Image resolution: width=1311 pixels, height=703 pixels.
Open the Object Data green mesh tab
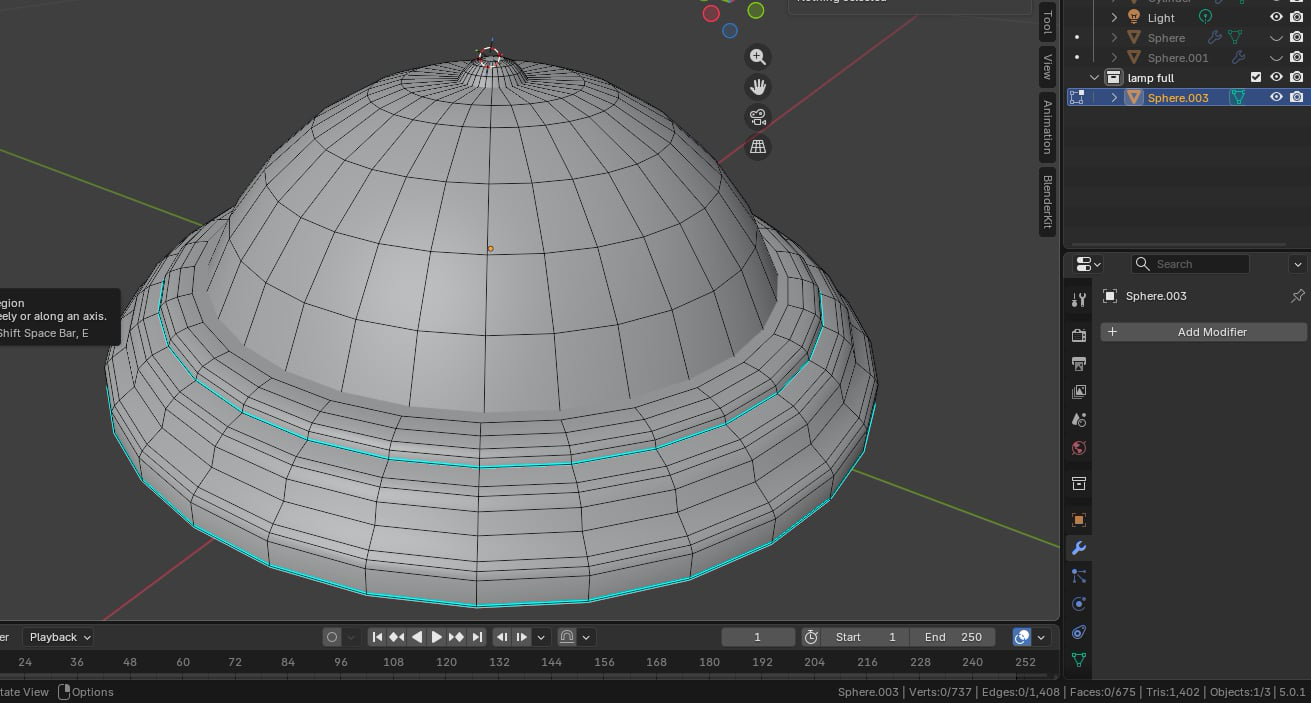point(1078,659)
